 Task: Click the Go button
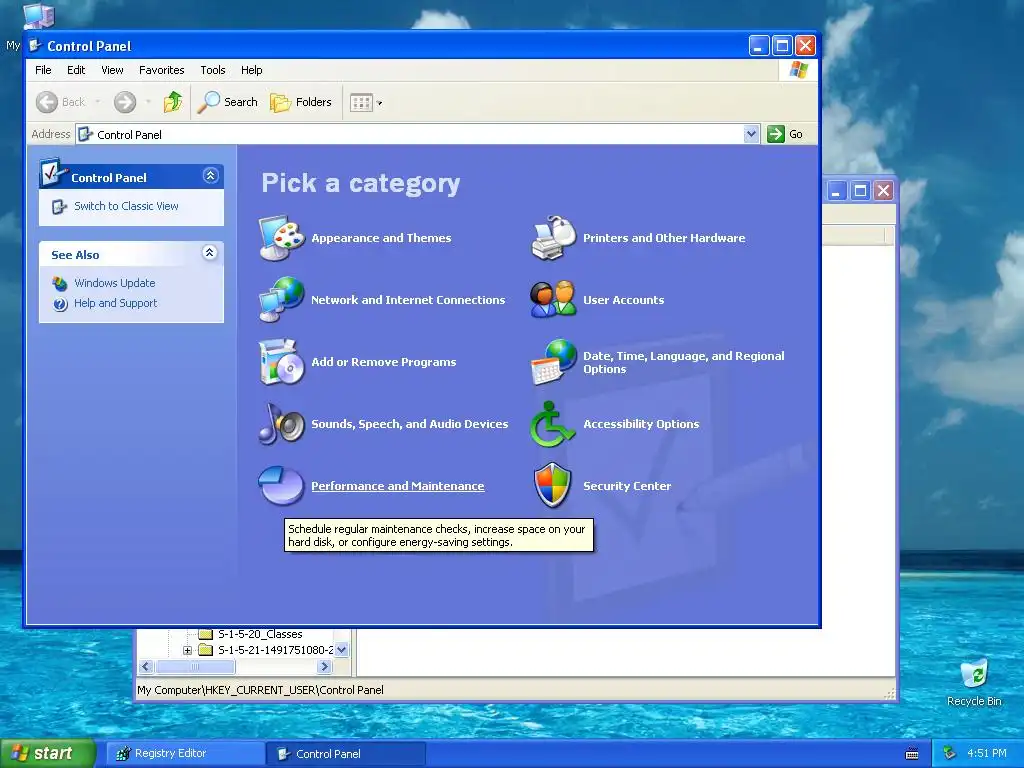click(x=786, y=134)
